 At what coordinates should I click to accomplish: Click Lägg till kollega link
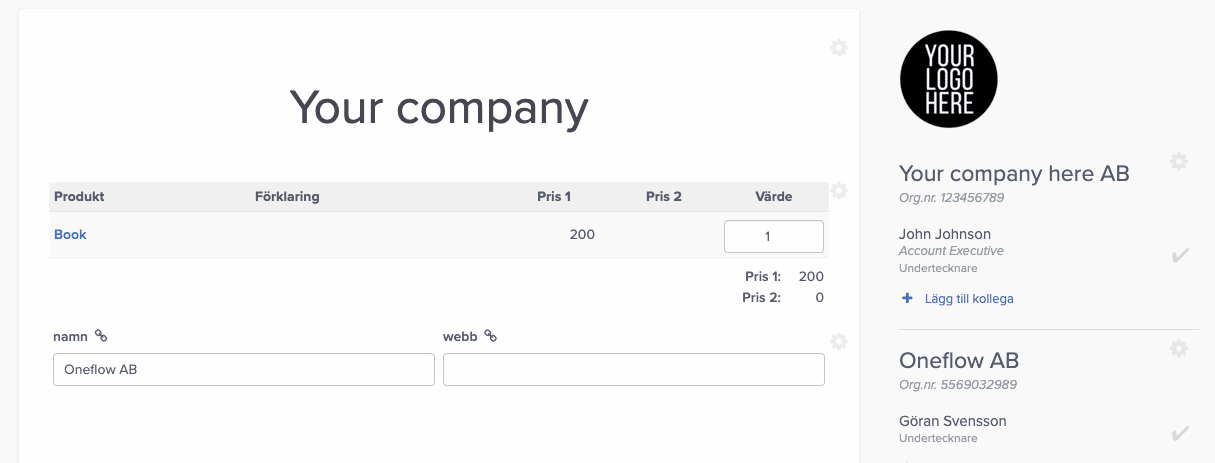click(x=969, y=298)
